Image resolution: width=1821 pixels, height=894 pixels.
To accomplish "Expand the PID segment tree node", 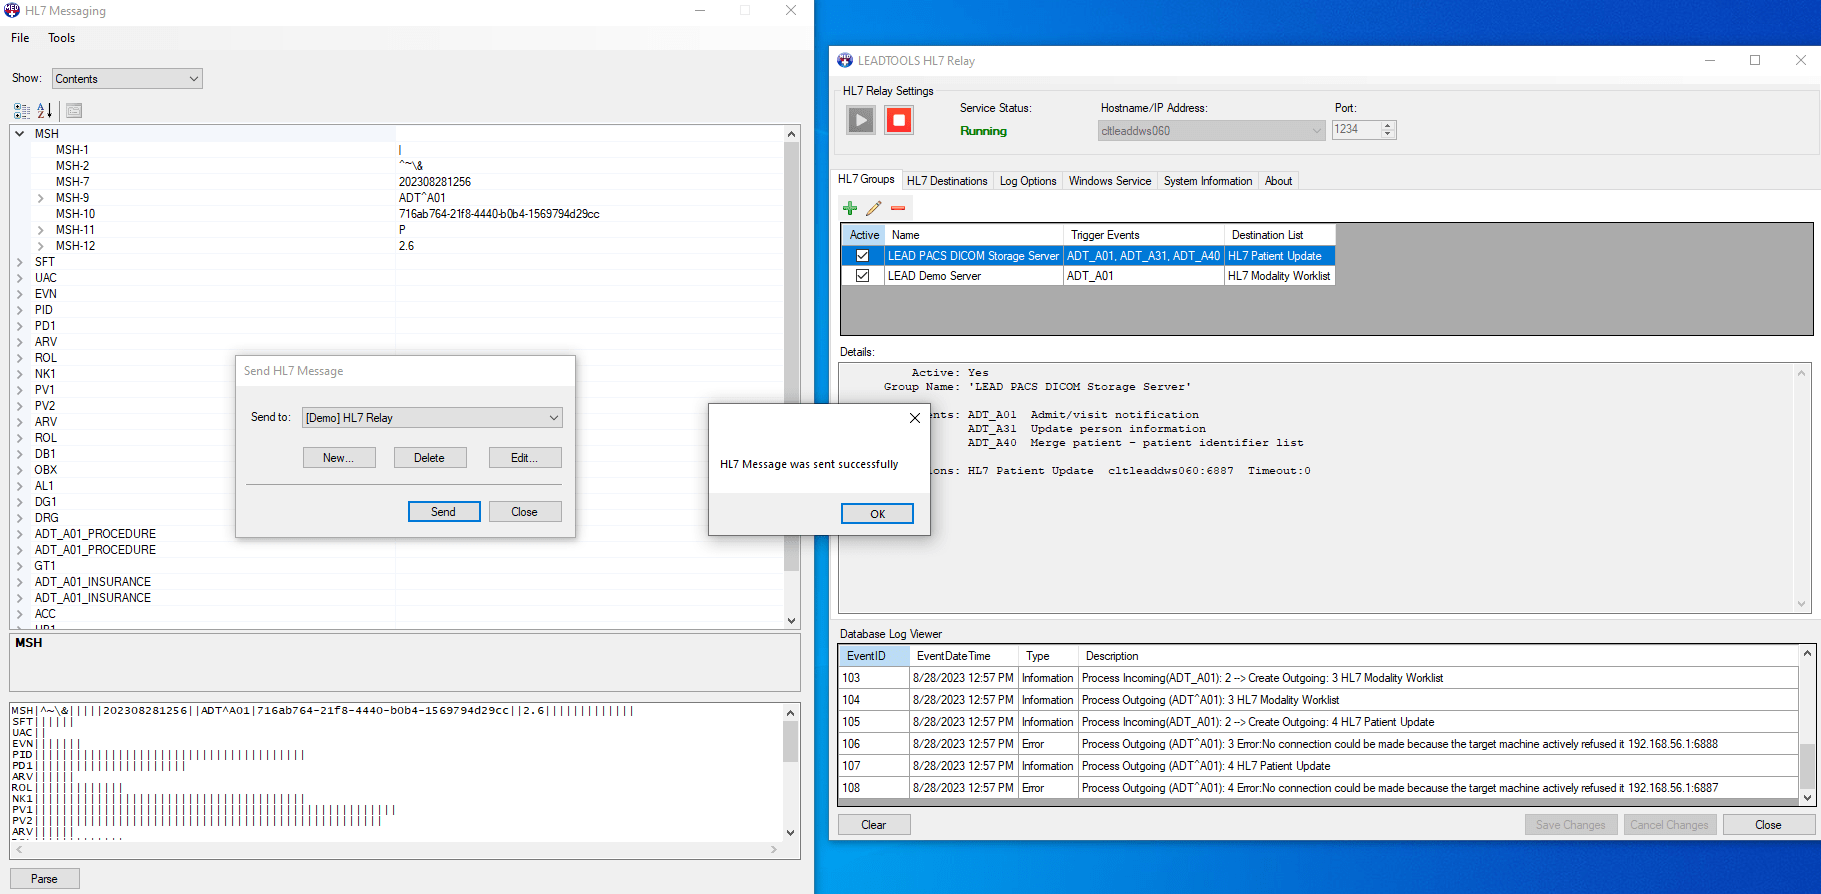I will coord(20,310).
